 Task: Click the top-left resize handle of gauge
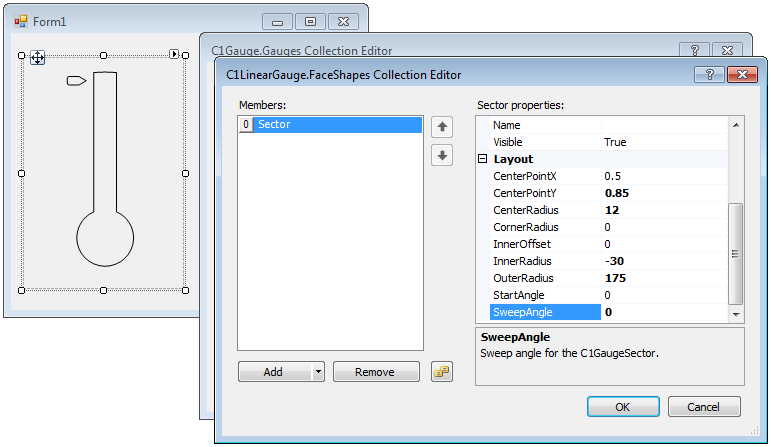[22, 56]
